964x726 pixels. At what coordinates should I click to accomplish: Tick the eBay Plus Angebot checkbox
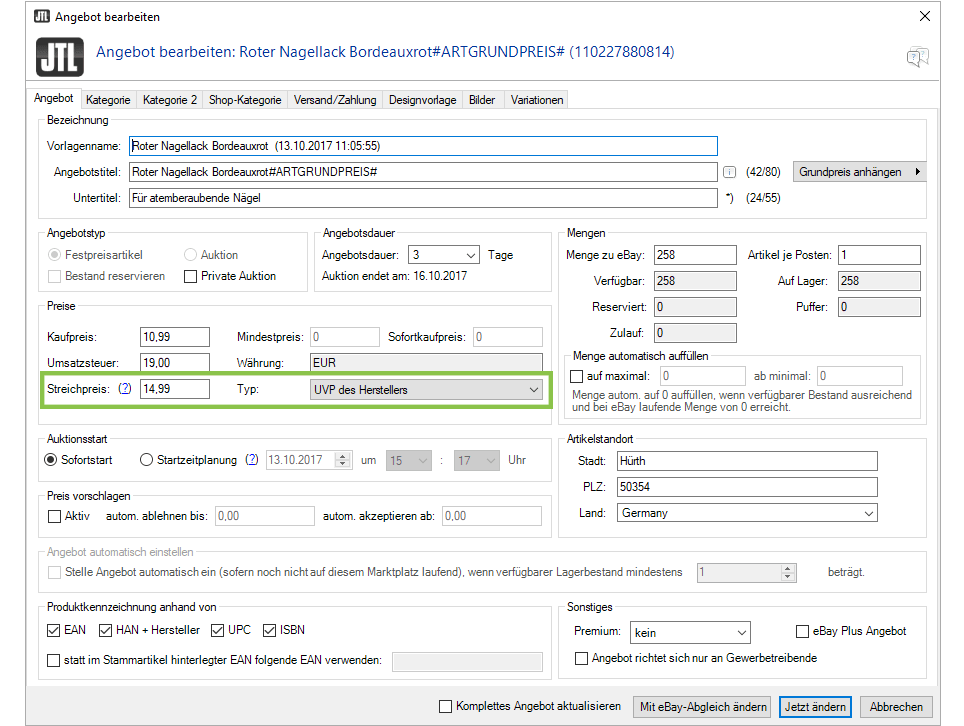(x=802, y=631)
